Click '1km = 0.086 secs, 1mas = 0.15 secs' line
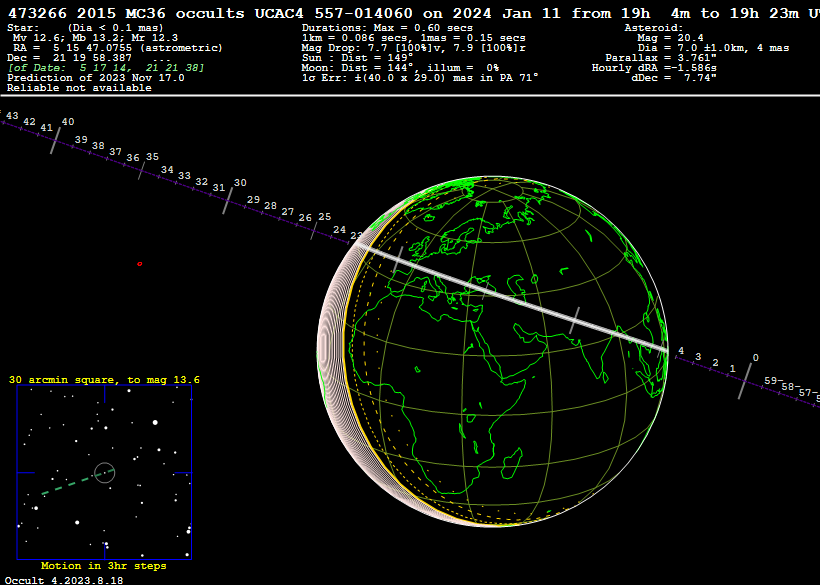Image resolution: width=820 pixels, height=585 pixels. click(x=413, y=38)
